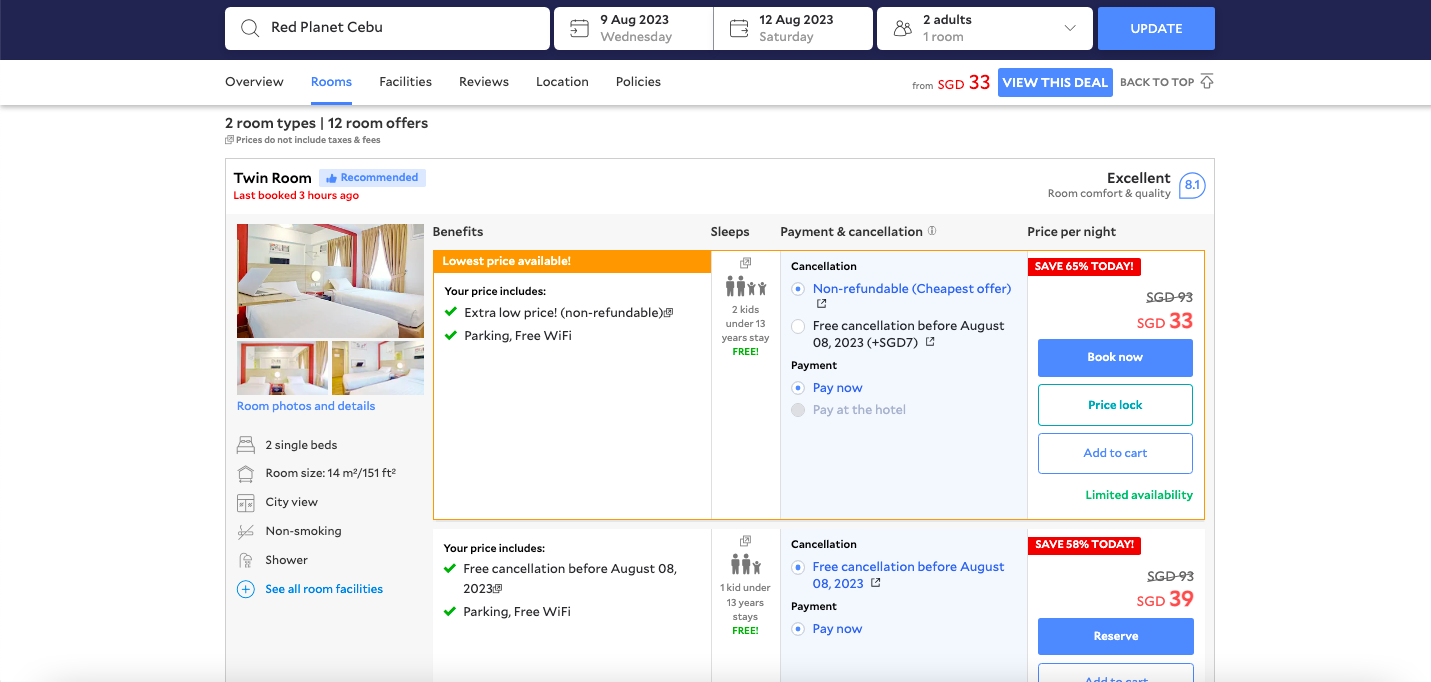Viewport: 1431px width, 682px height.
Task: Click the payment & cancellation info icon
Action: tap(932, 231)
